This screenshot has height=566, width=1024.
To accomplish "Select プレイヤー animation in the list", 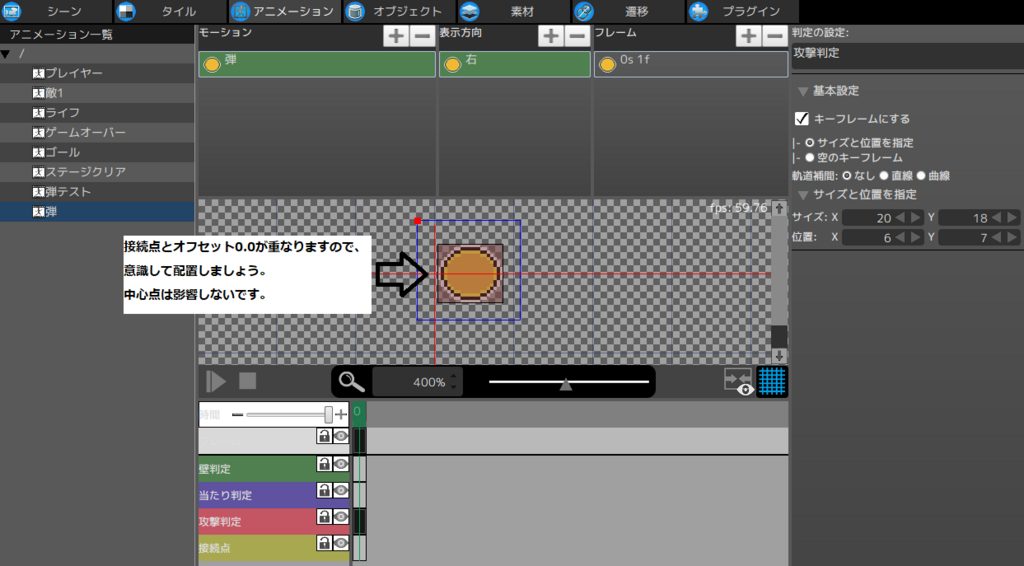I will (x=97, y=73).
